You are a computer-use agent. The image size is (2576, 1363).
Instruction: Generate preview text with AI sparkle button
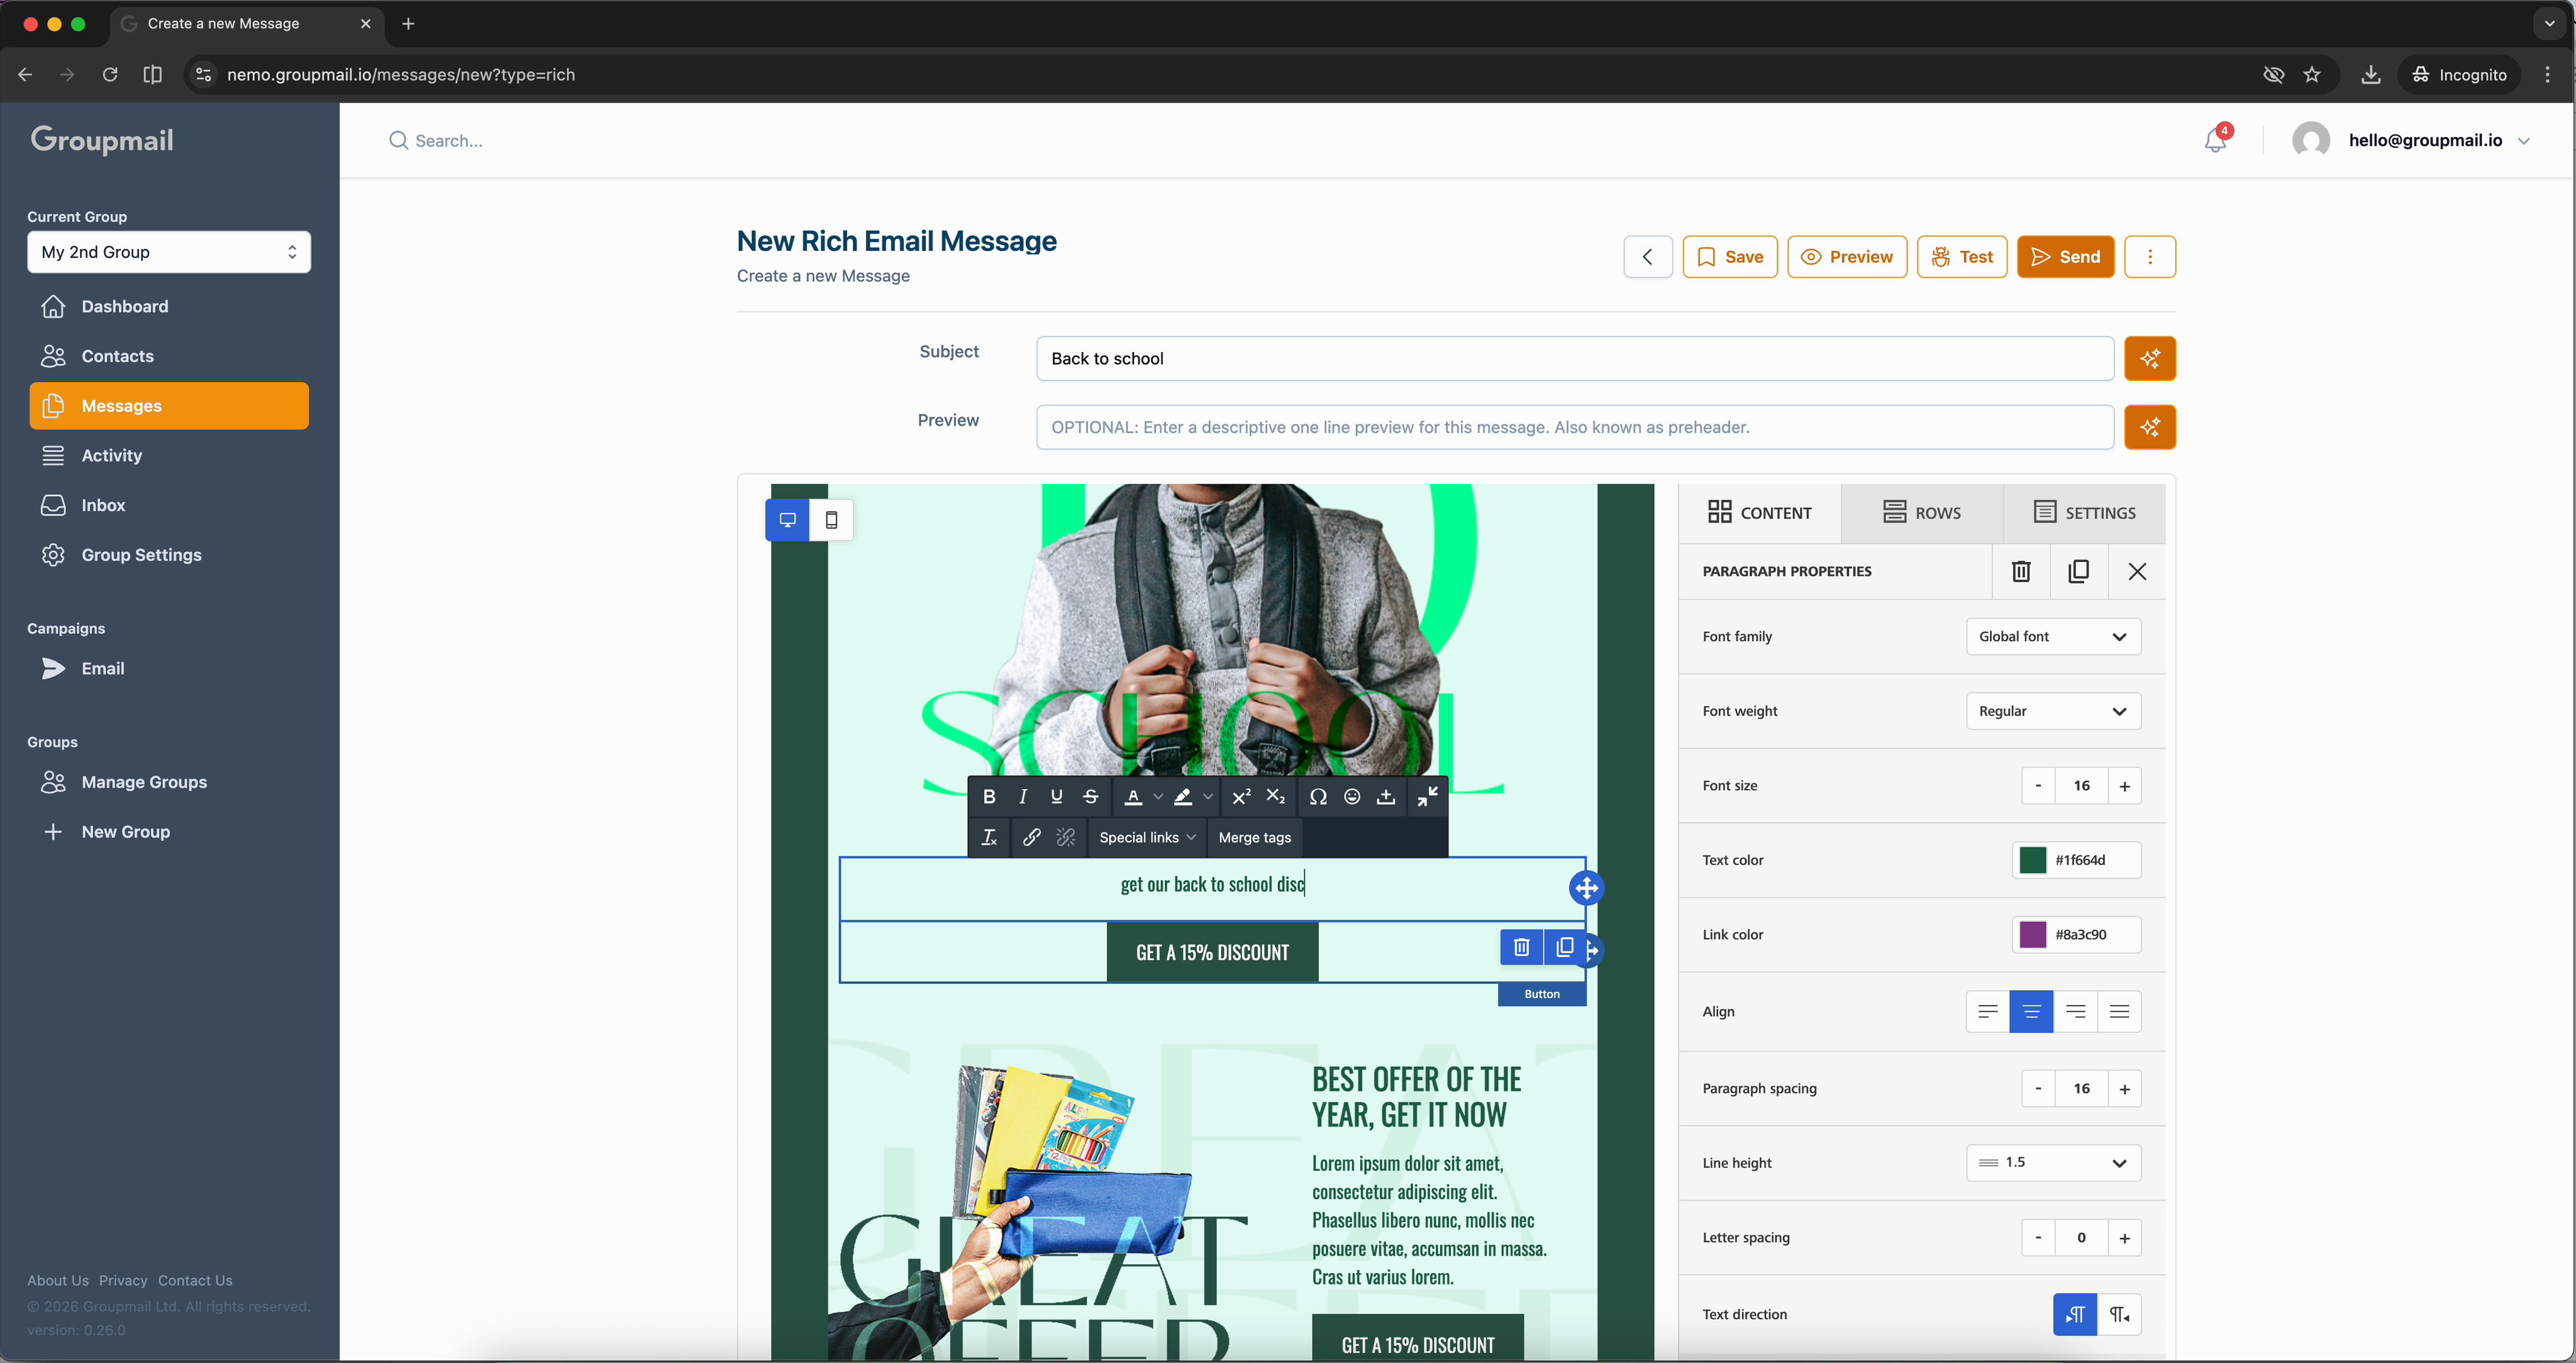pyautogui.click(x=2149, y=427)
